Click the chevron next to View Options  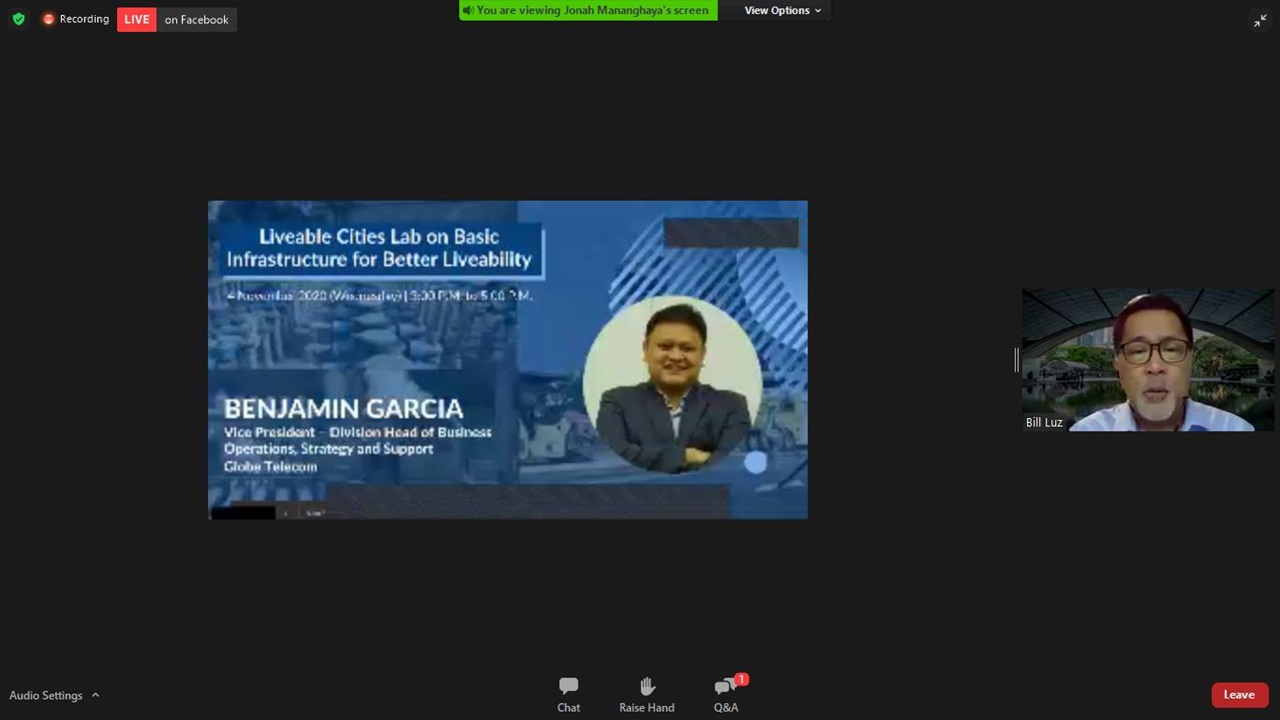click(x=818, y=11)
